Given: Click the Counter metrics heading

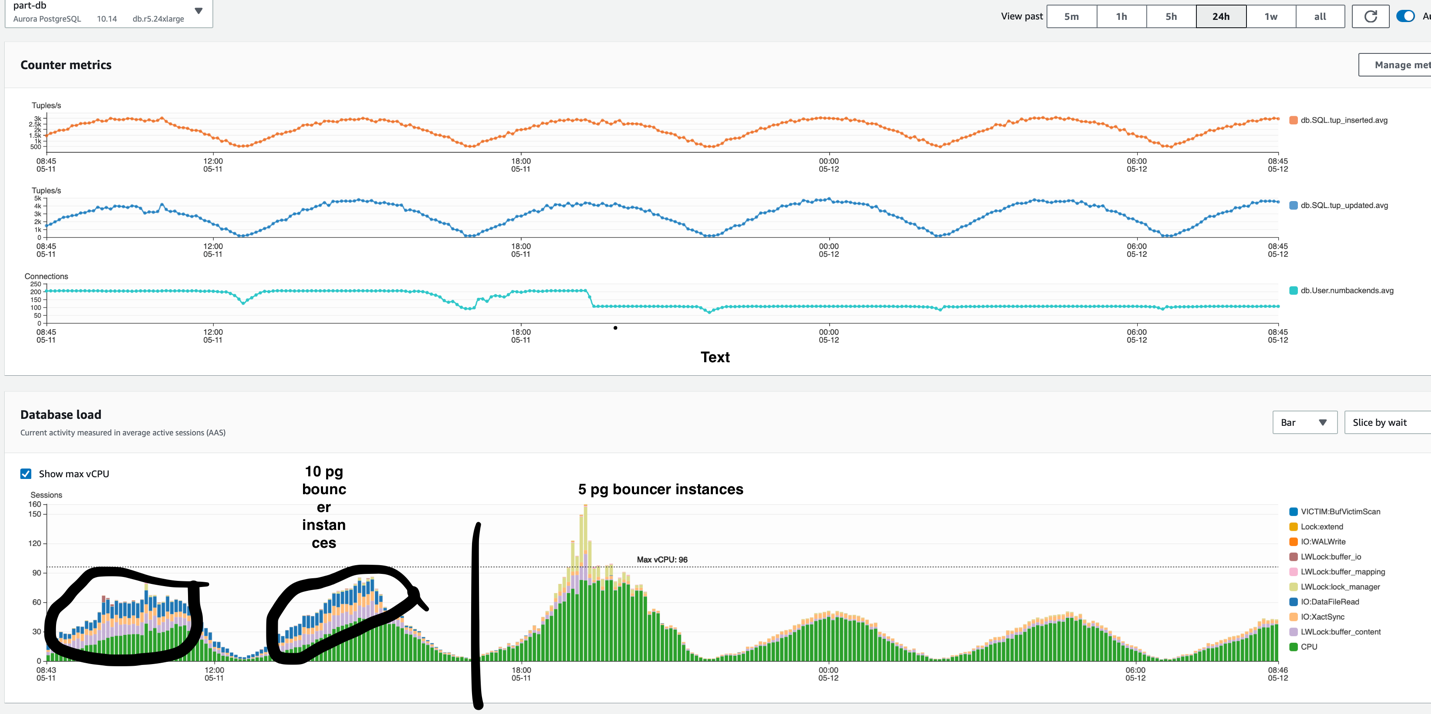Looking at the screenshot, I should [x=66, y=65].
